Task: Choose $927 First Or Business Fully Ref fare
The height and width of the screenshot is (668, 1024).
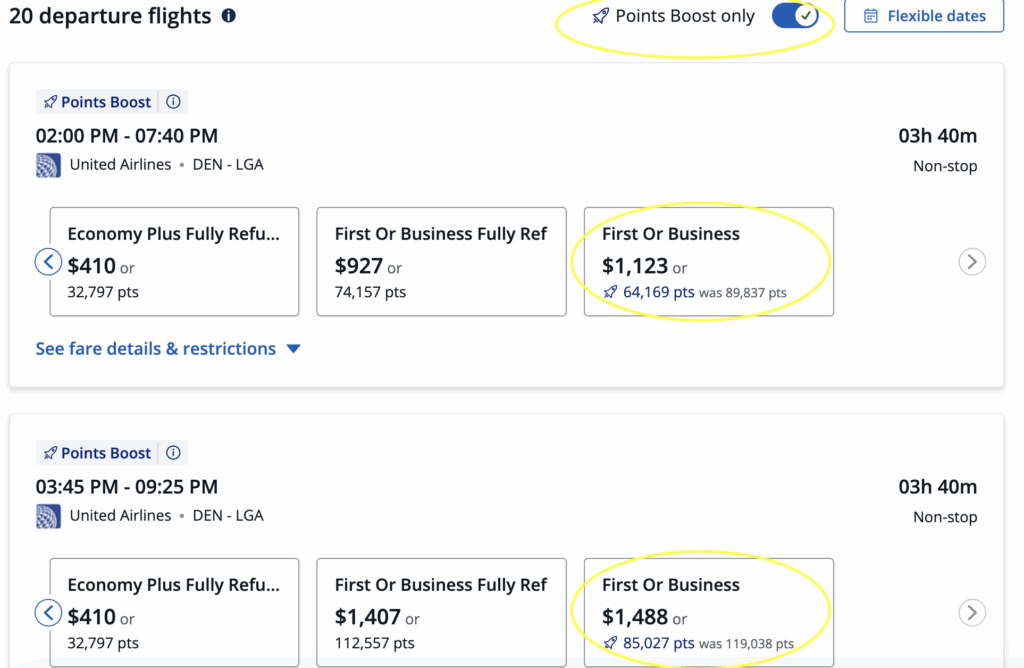Action: [x=441, y=262]
